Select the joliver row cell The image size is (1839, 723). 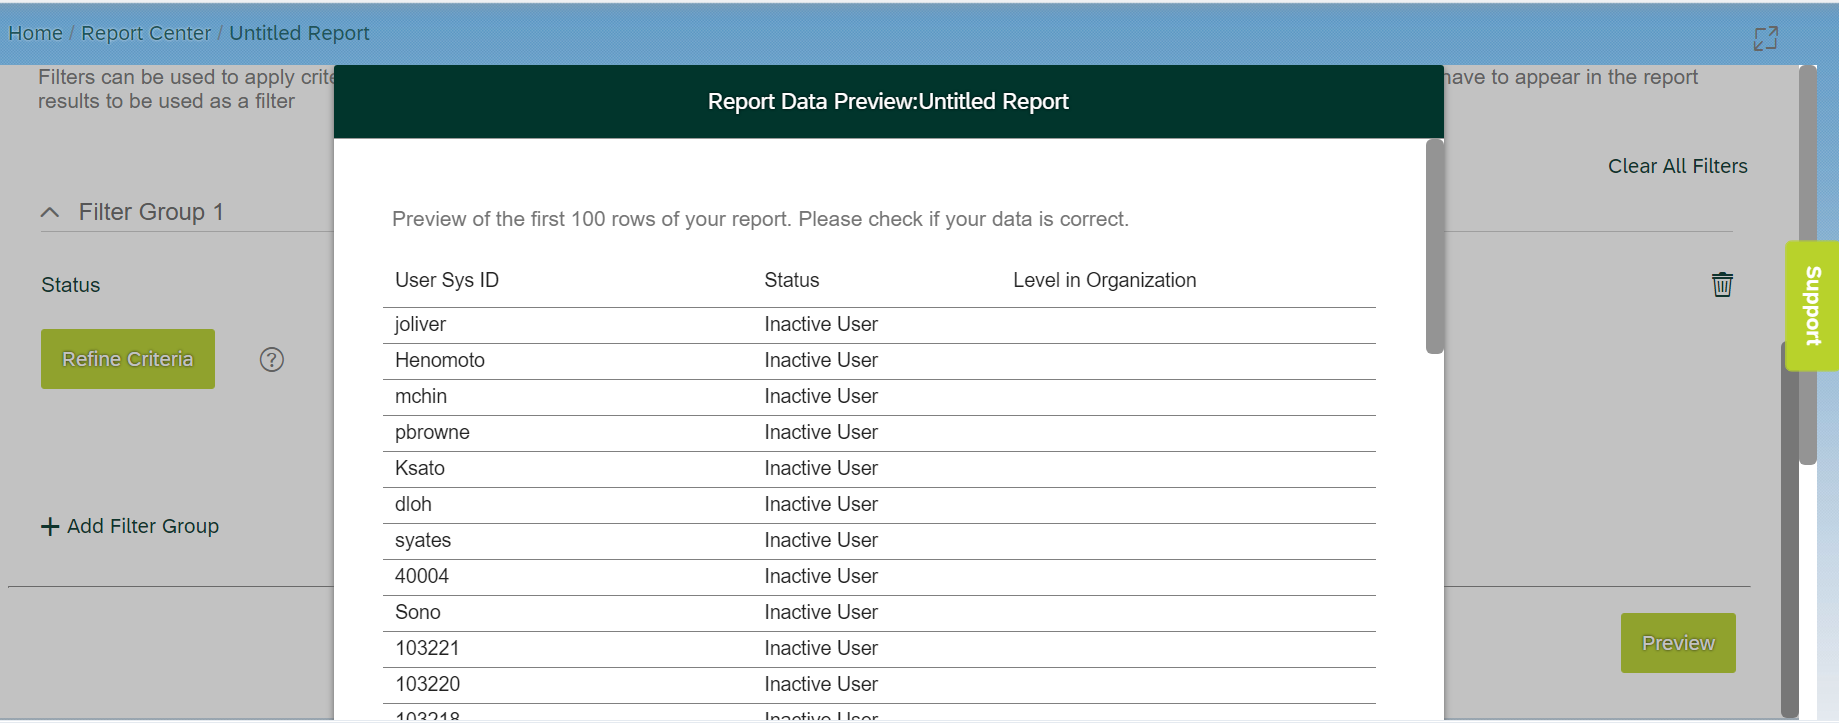420,324
